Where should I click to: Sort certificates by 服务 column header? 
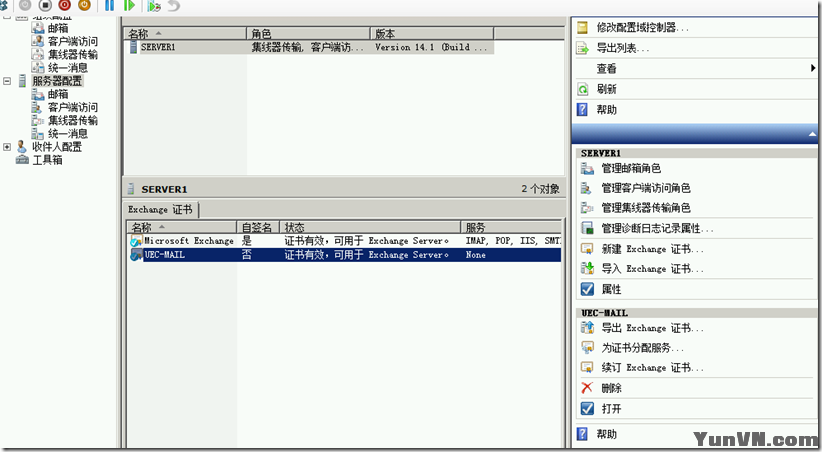511,227
